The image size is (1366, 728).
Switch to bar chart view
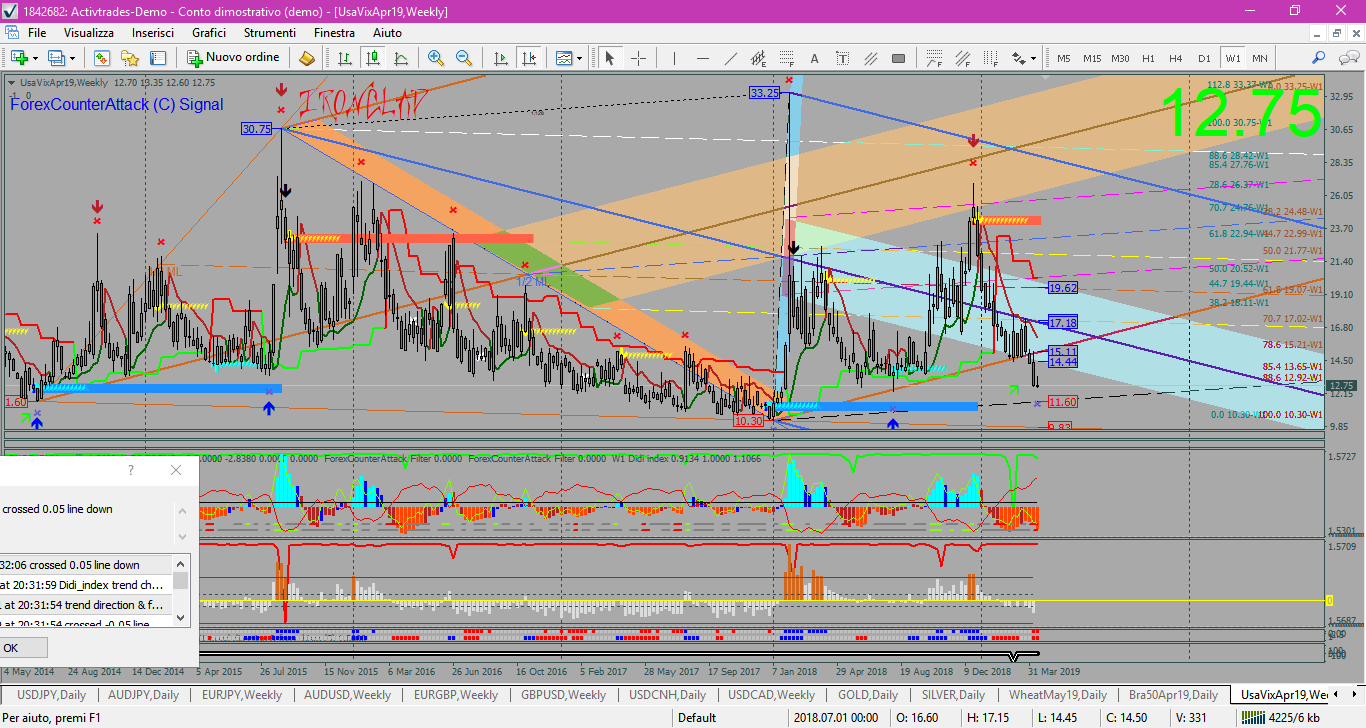345,58
